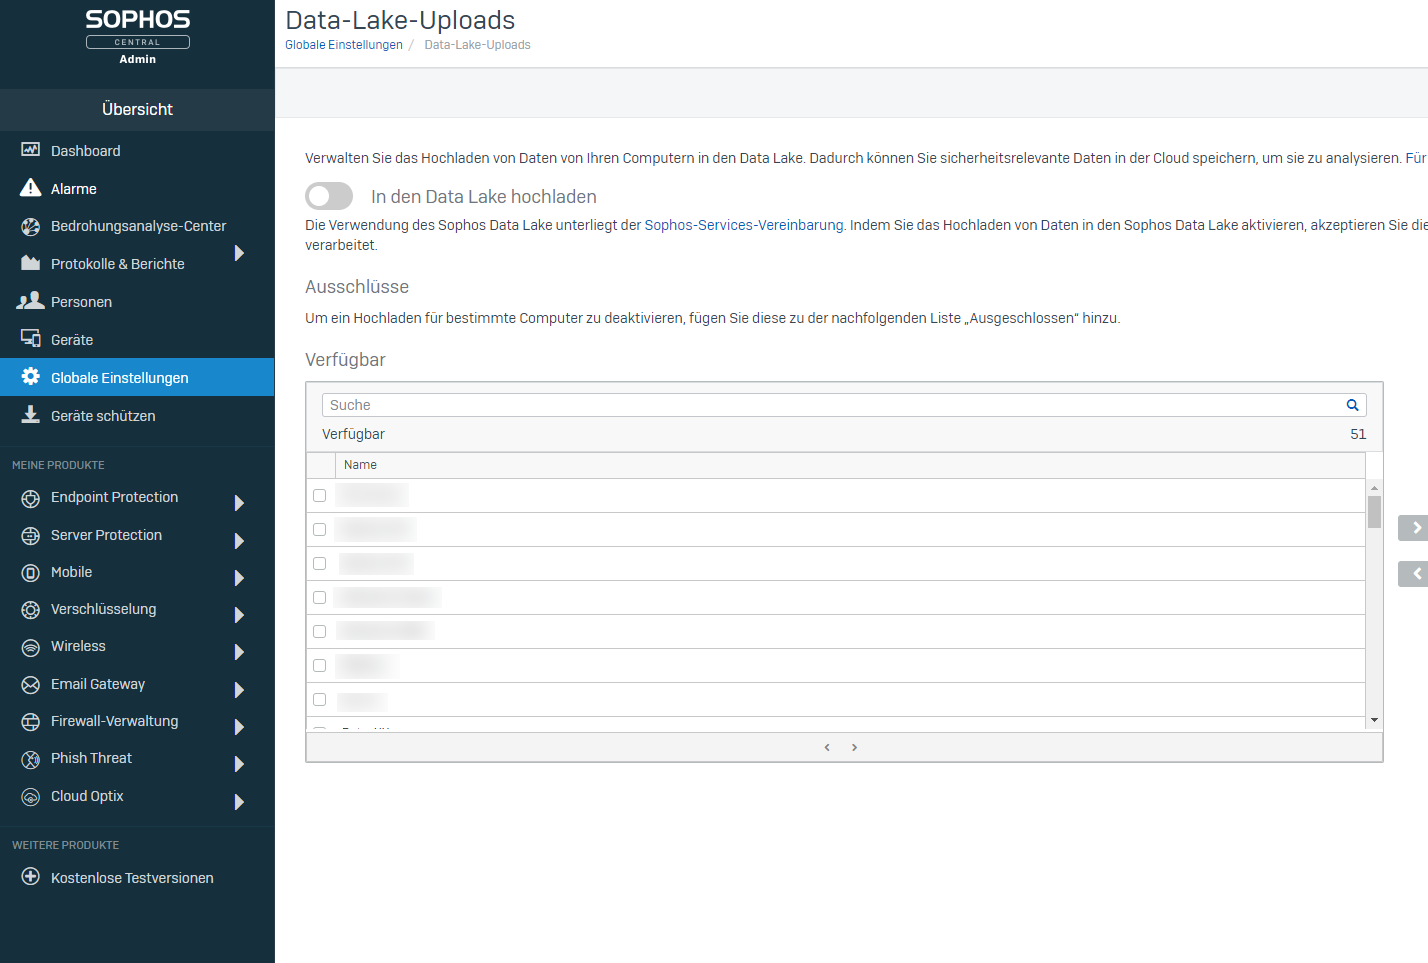Expand the Protokolle & Berichte arrow
Screen dimensions: 1428x963
pos(239,253)
